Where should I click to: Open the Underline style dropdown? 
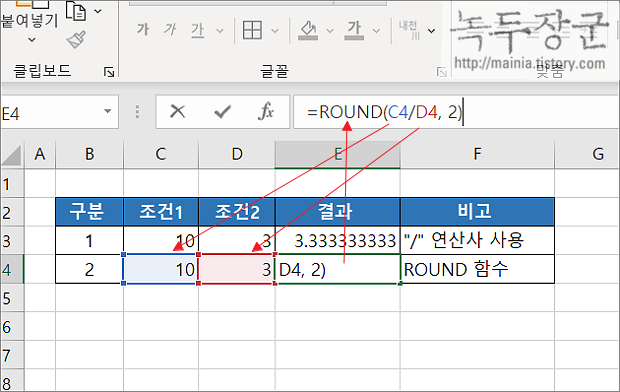pos(220,31)
